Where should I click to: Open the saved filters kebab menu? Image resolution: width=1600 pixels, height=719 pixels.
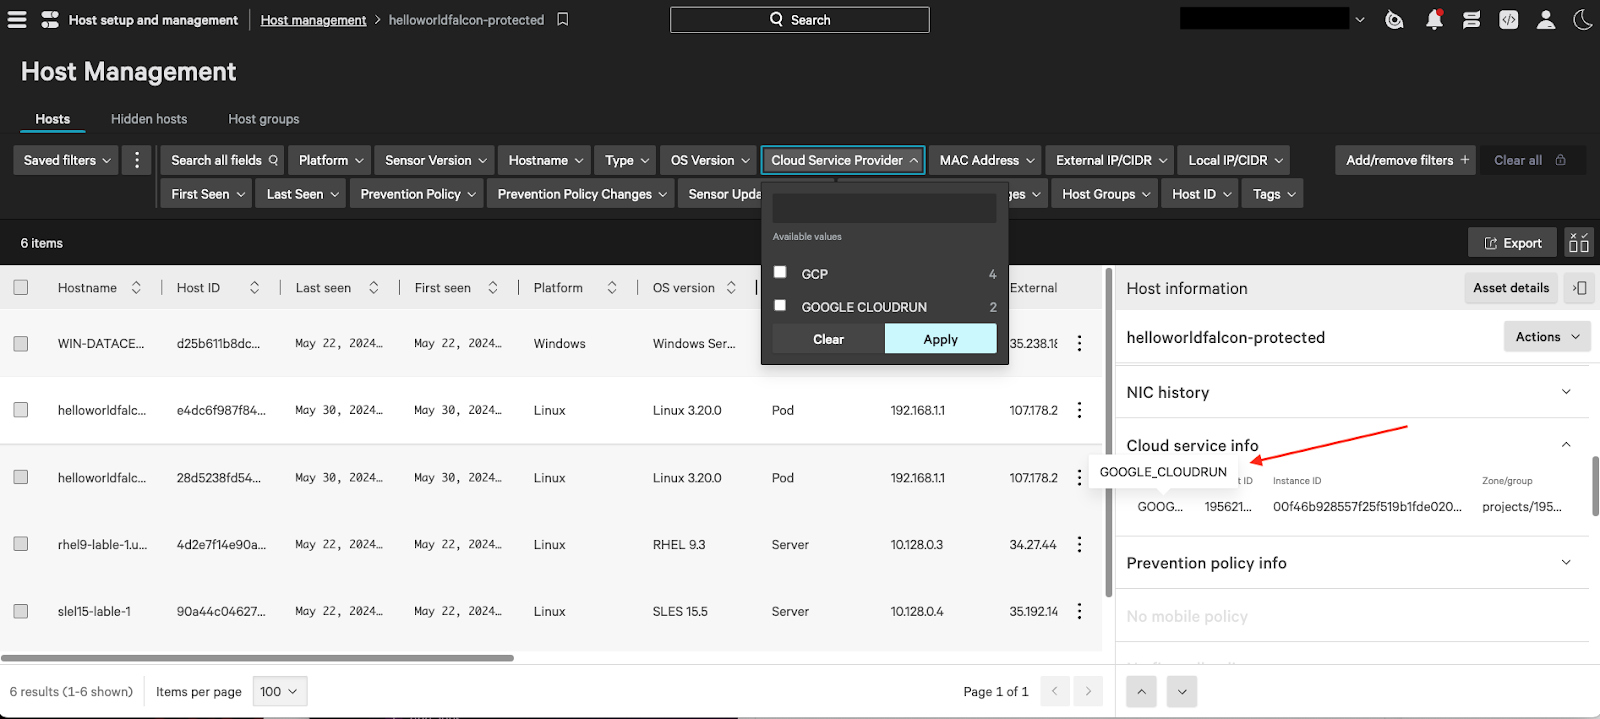pos(137,160)
